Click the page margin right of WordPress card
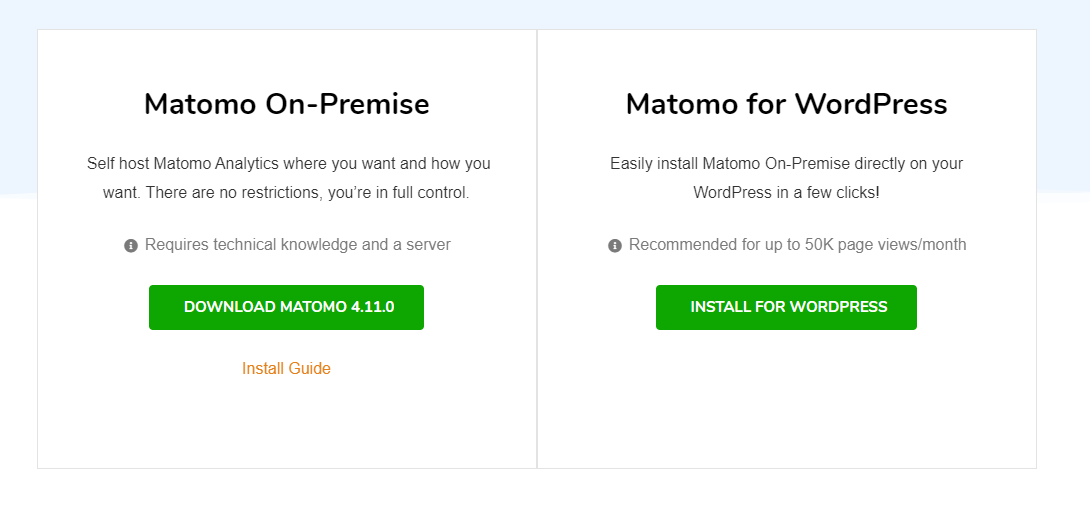This screenshot has height=517, width=1090. (1064, 278)
